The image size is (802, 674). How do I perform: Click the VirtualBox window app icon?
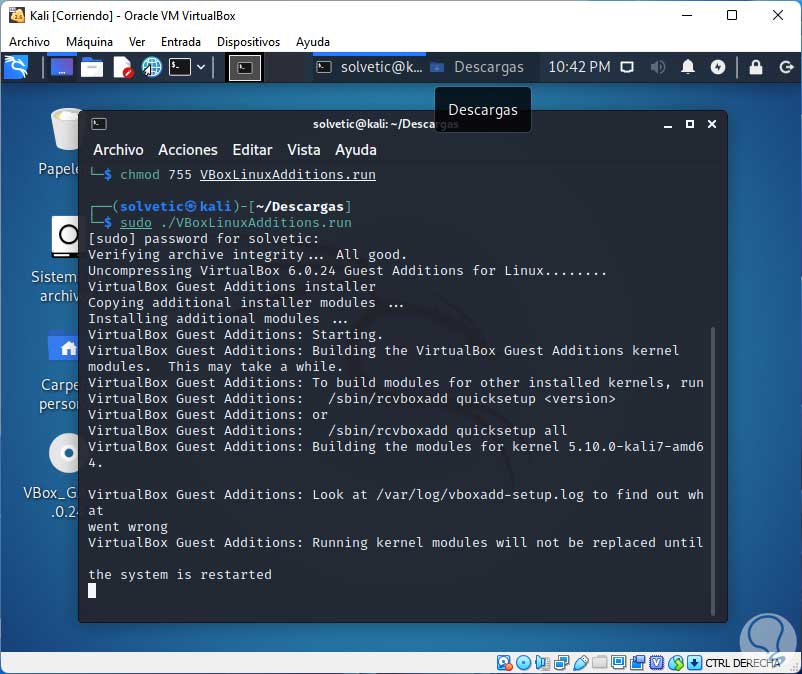point(17,15)
